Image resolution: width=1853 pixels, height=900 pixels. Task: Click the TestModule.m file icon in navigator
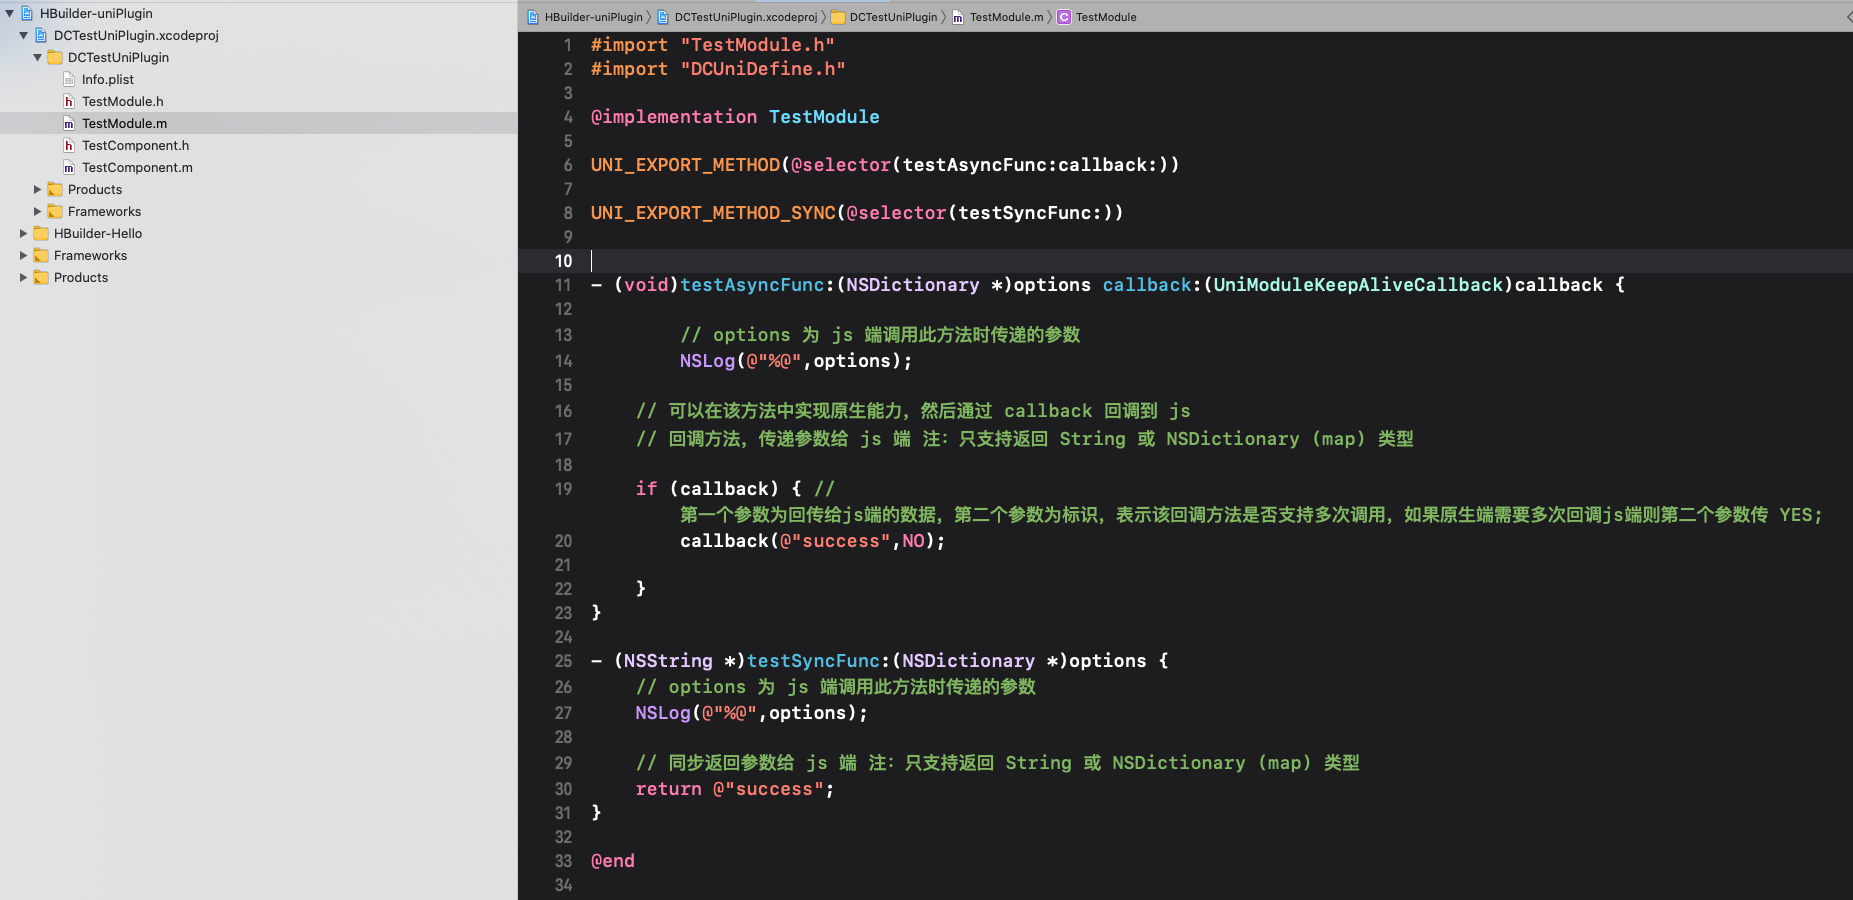[x=69, y=123]
